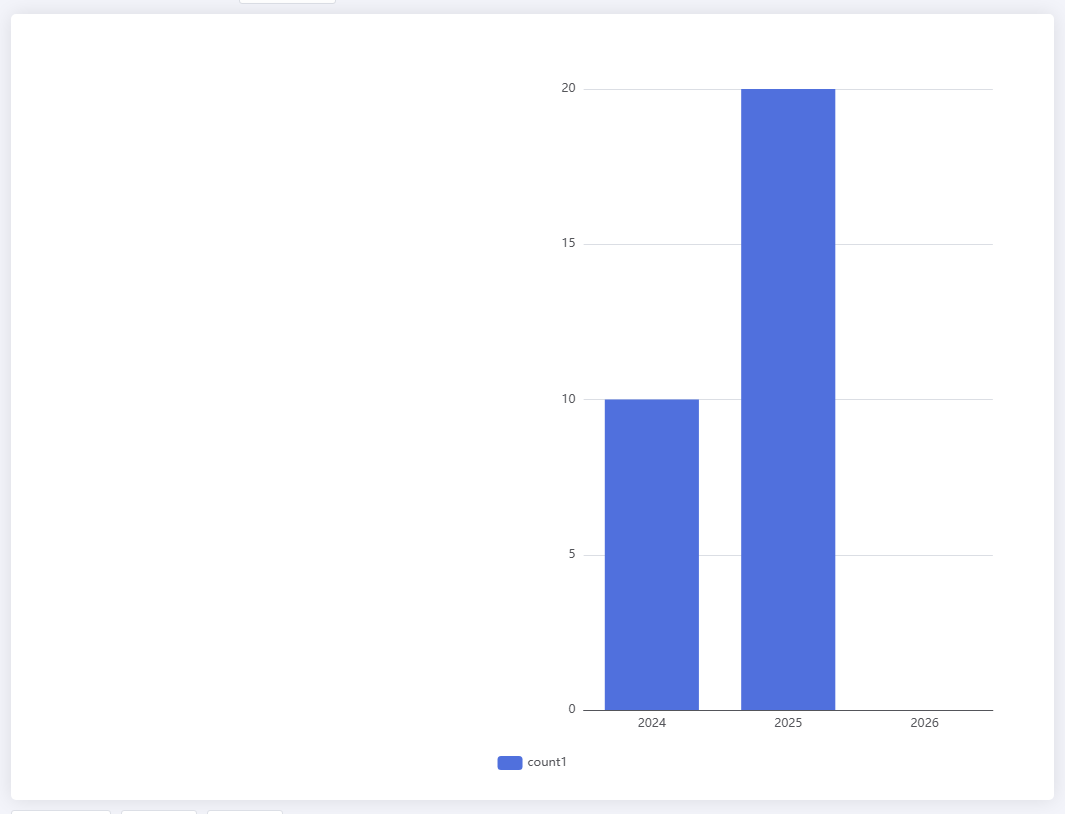Screen dimensions: 1065x814
Task: Toggle the count1 legend color swatch
Action: coord(509,763)
